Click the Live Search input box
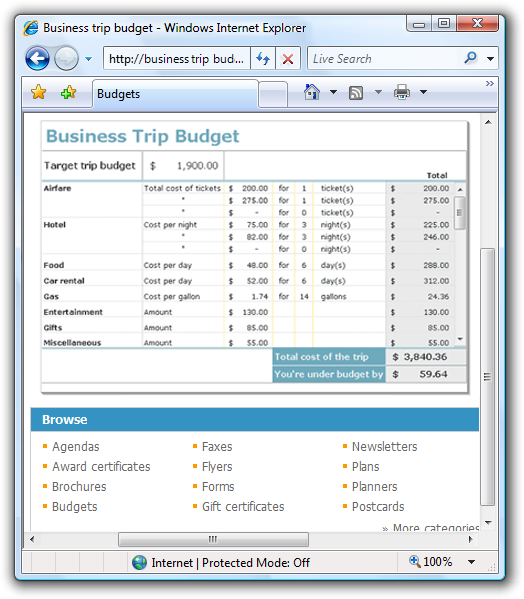 (x=382, y=58)
